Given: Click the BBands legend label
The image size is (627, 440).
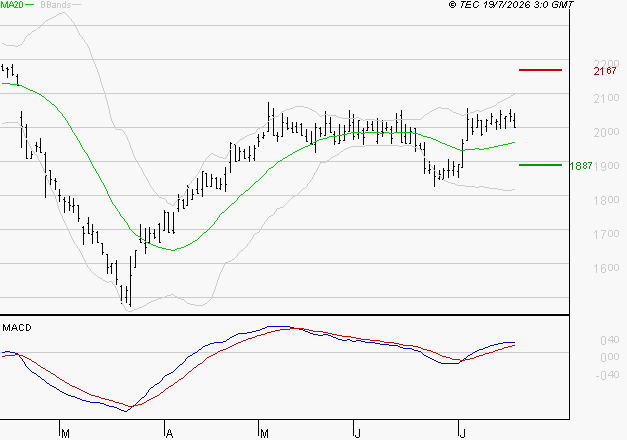Looking at the screenshot, I should coord(56,4).
